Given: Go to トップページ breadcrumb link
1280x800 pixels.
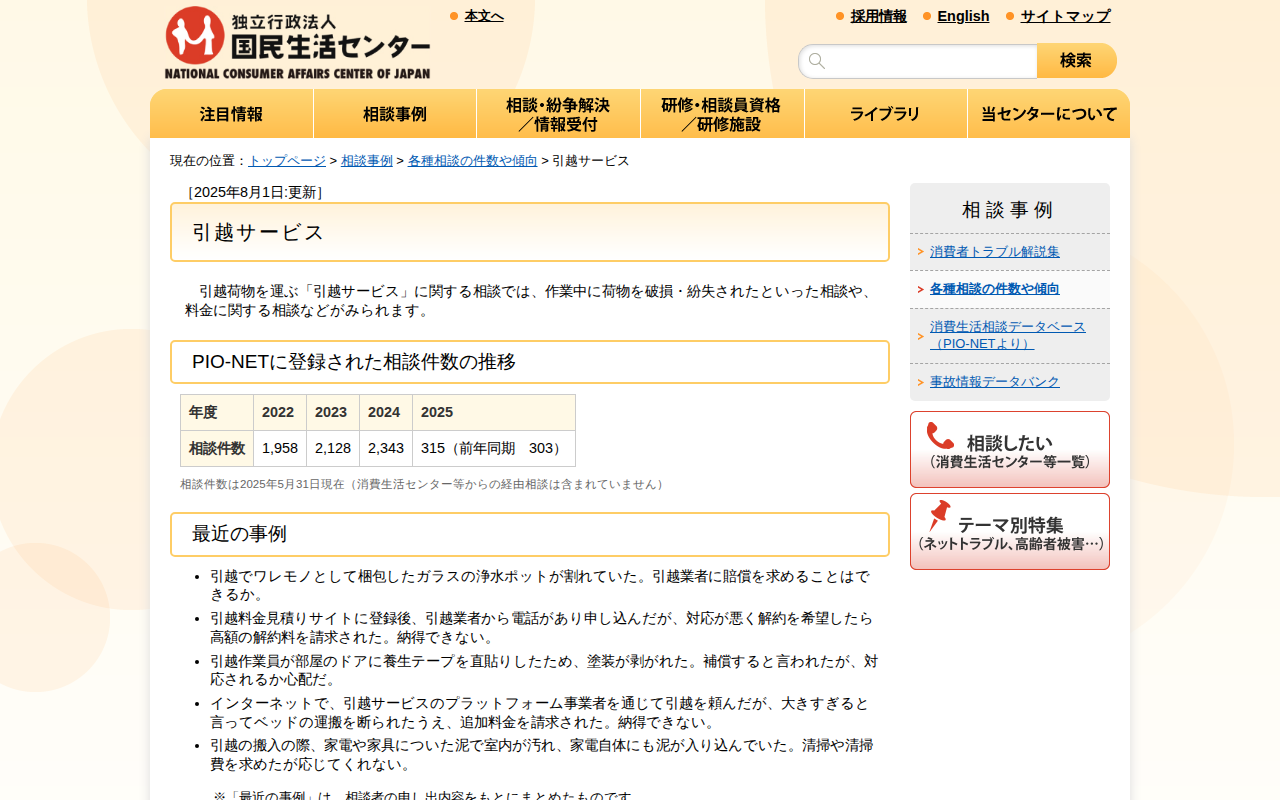Looking at the screenshot, I should (287, 160).
